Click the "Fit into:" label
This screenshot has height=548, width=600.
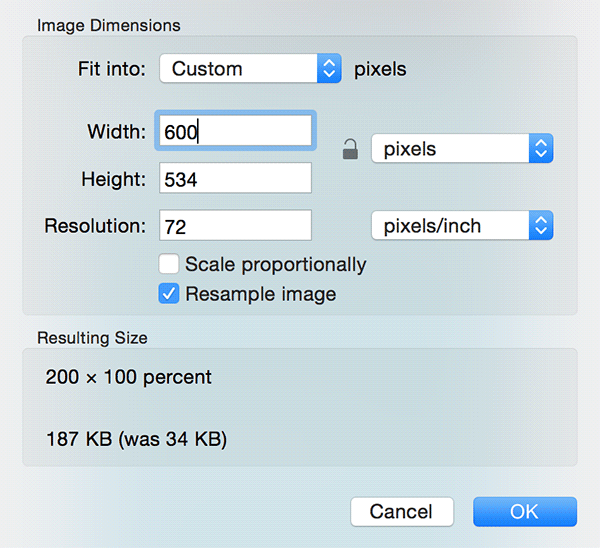[112, 69]
